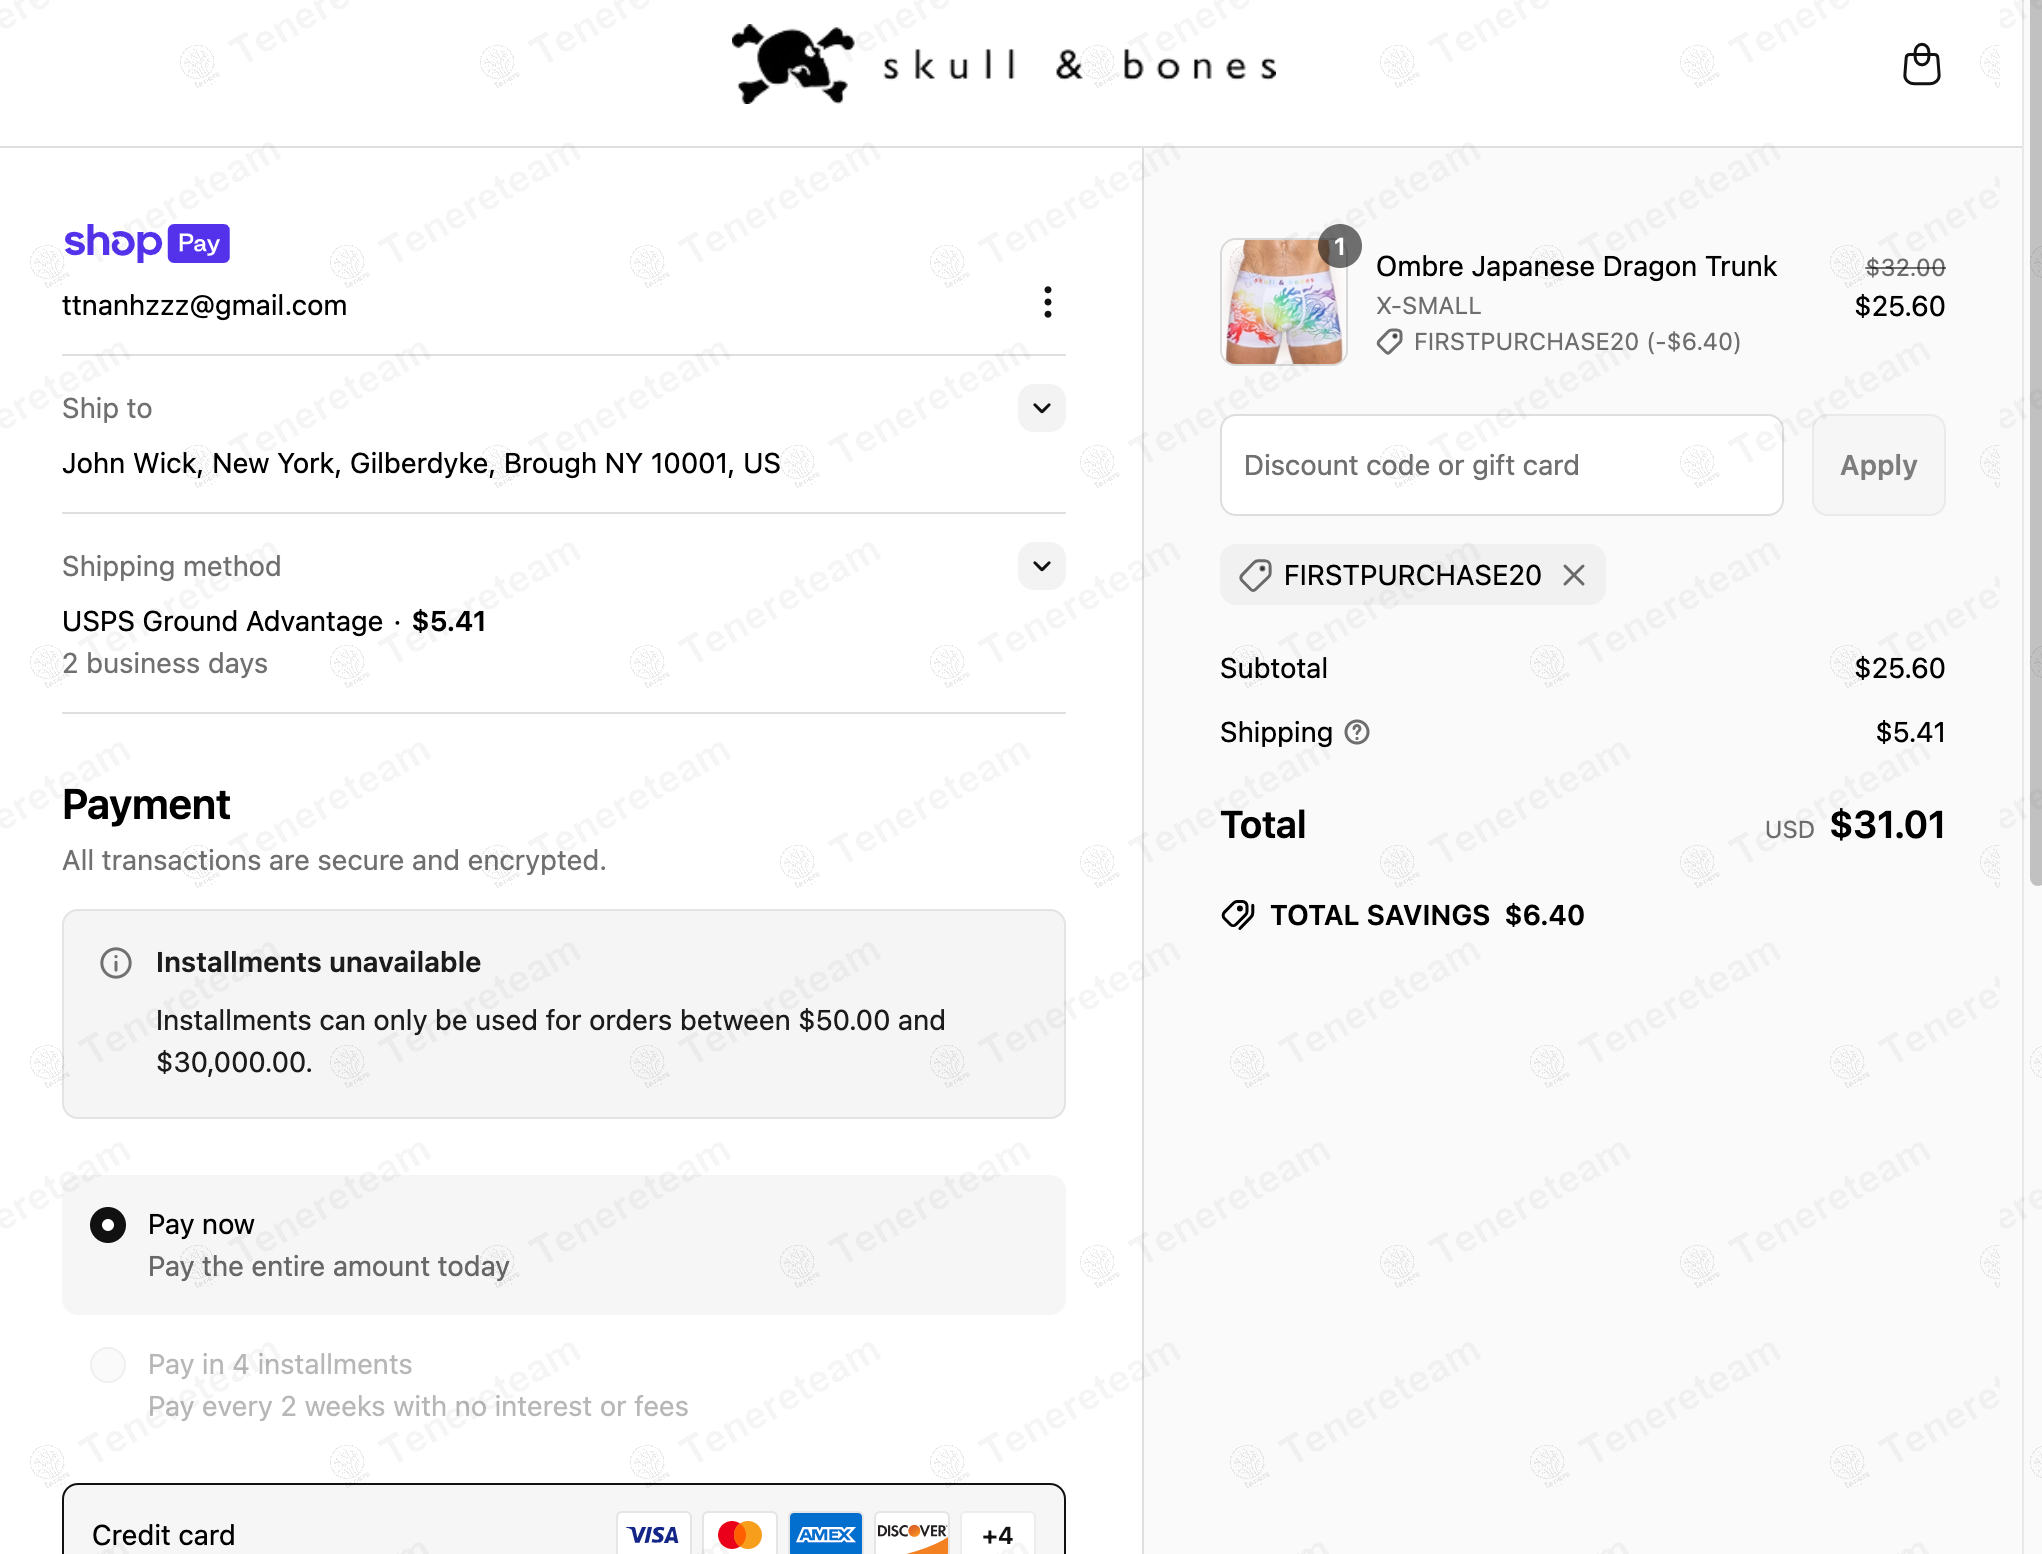Select the Pay now radio button

point(108,1225)
